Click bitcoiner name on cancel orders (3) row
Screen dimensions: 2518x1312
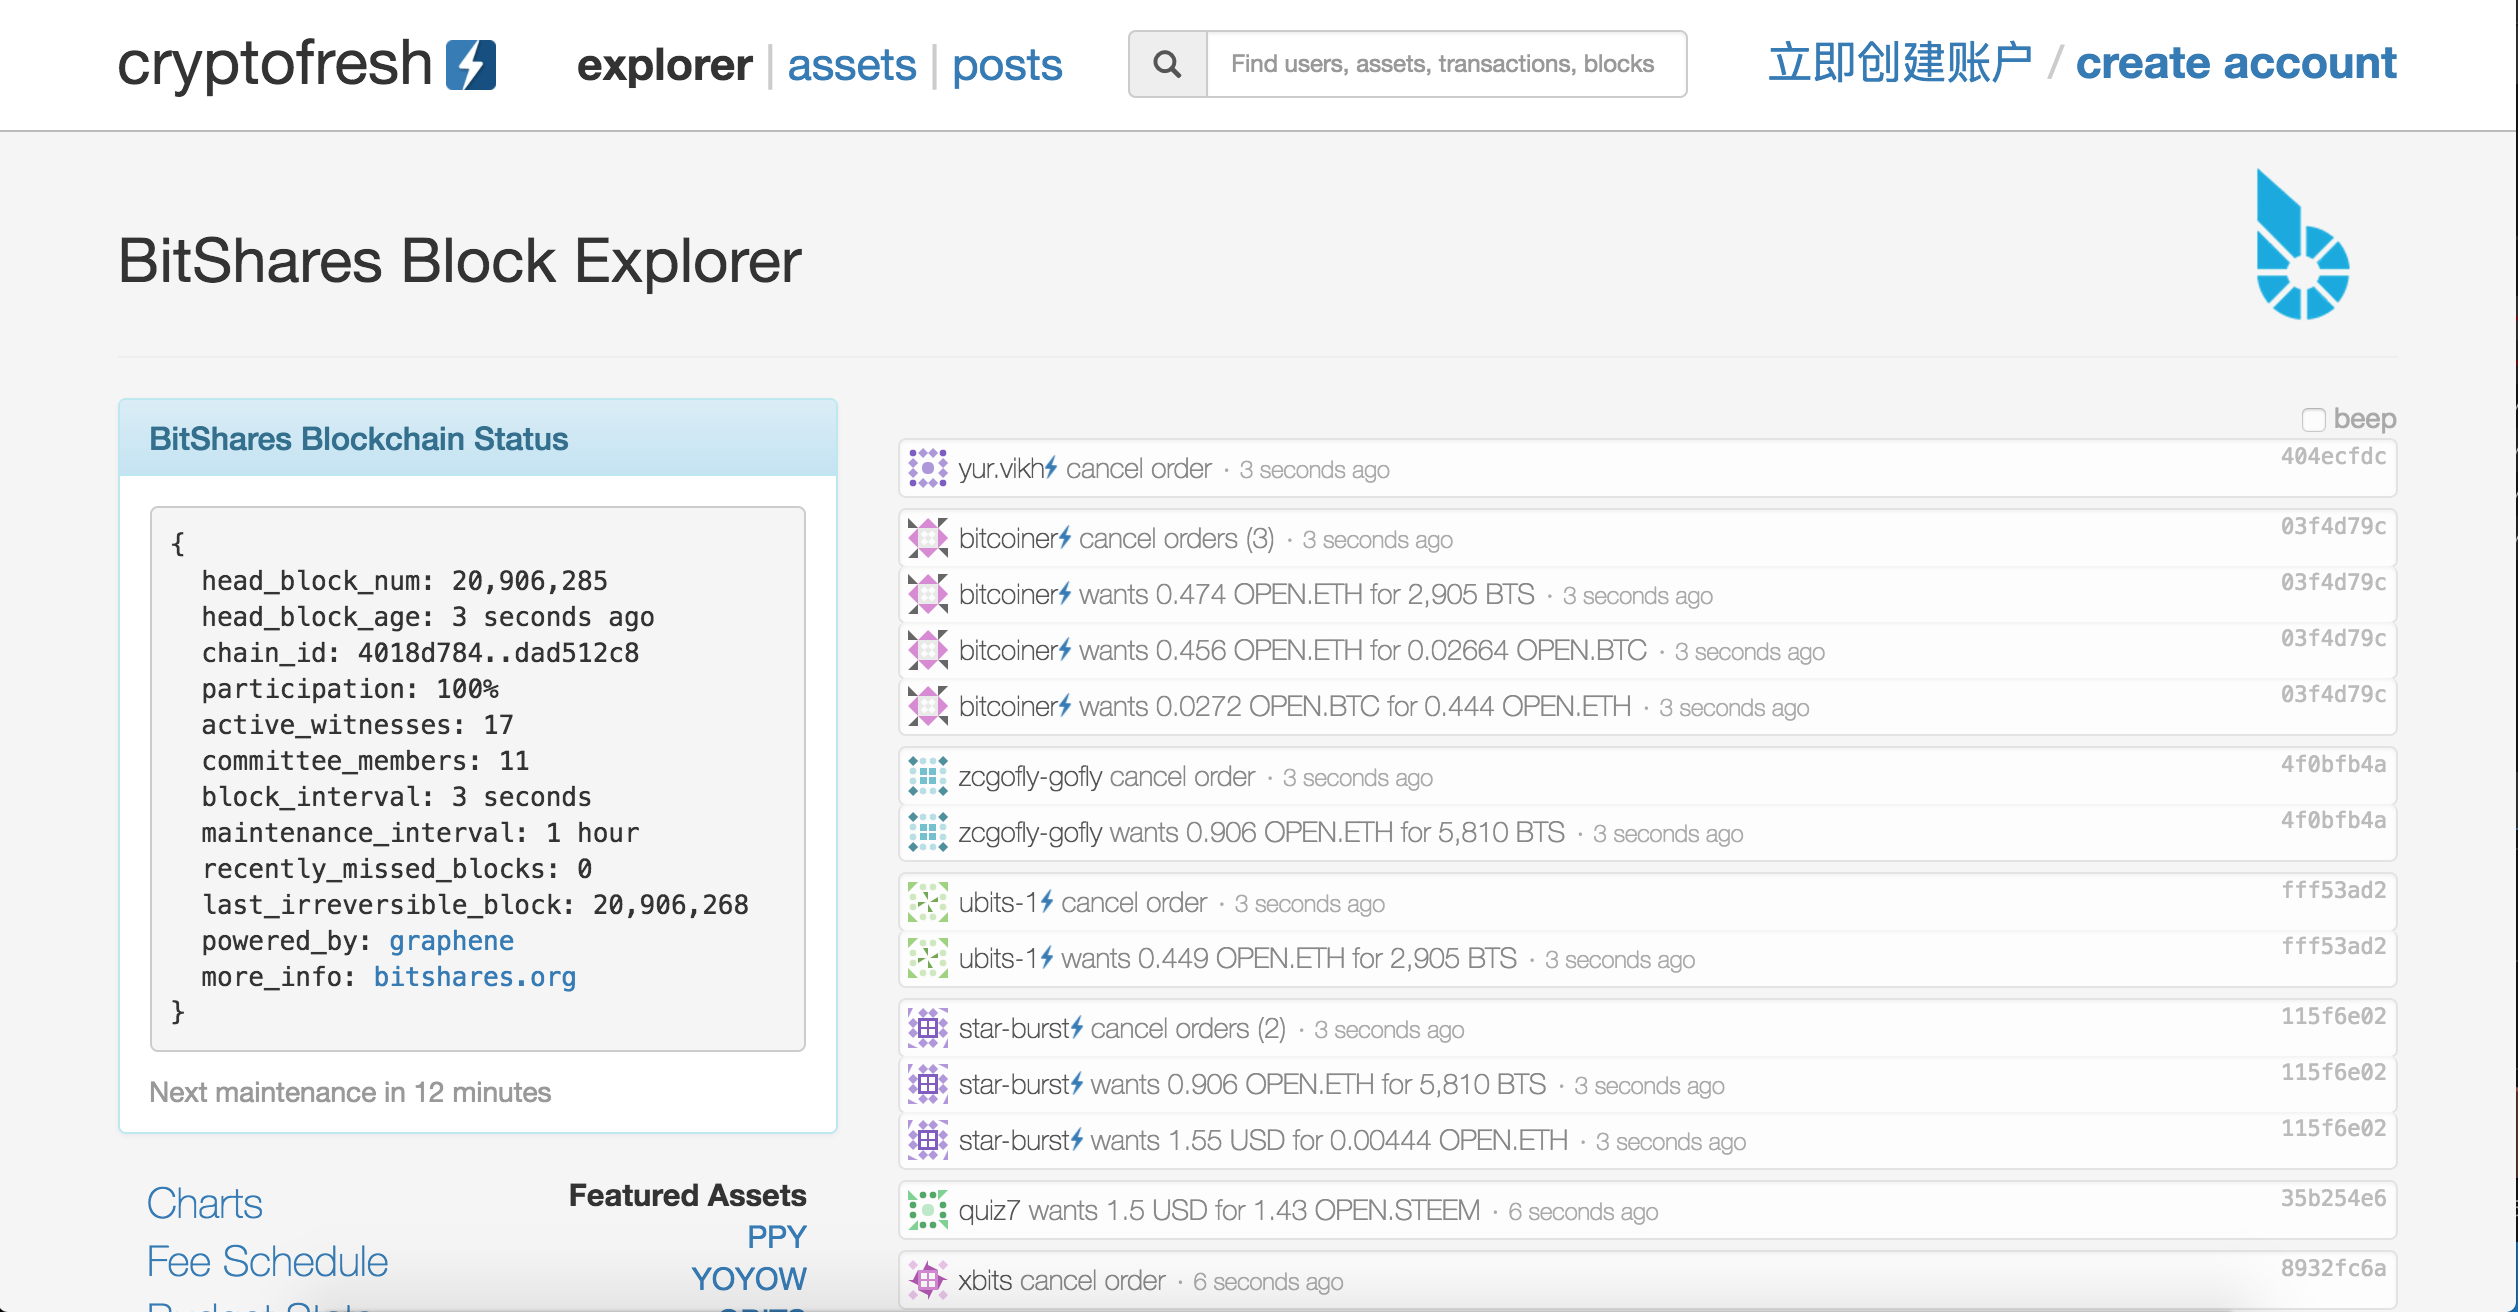coord(1008,538)
